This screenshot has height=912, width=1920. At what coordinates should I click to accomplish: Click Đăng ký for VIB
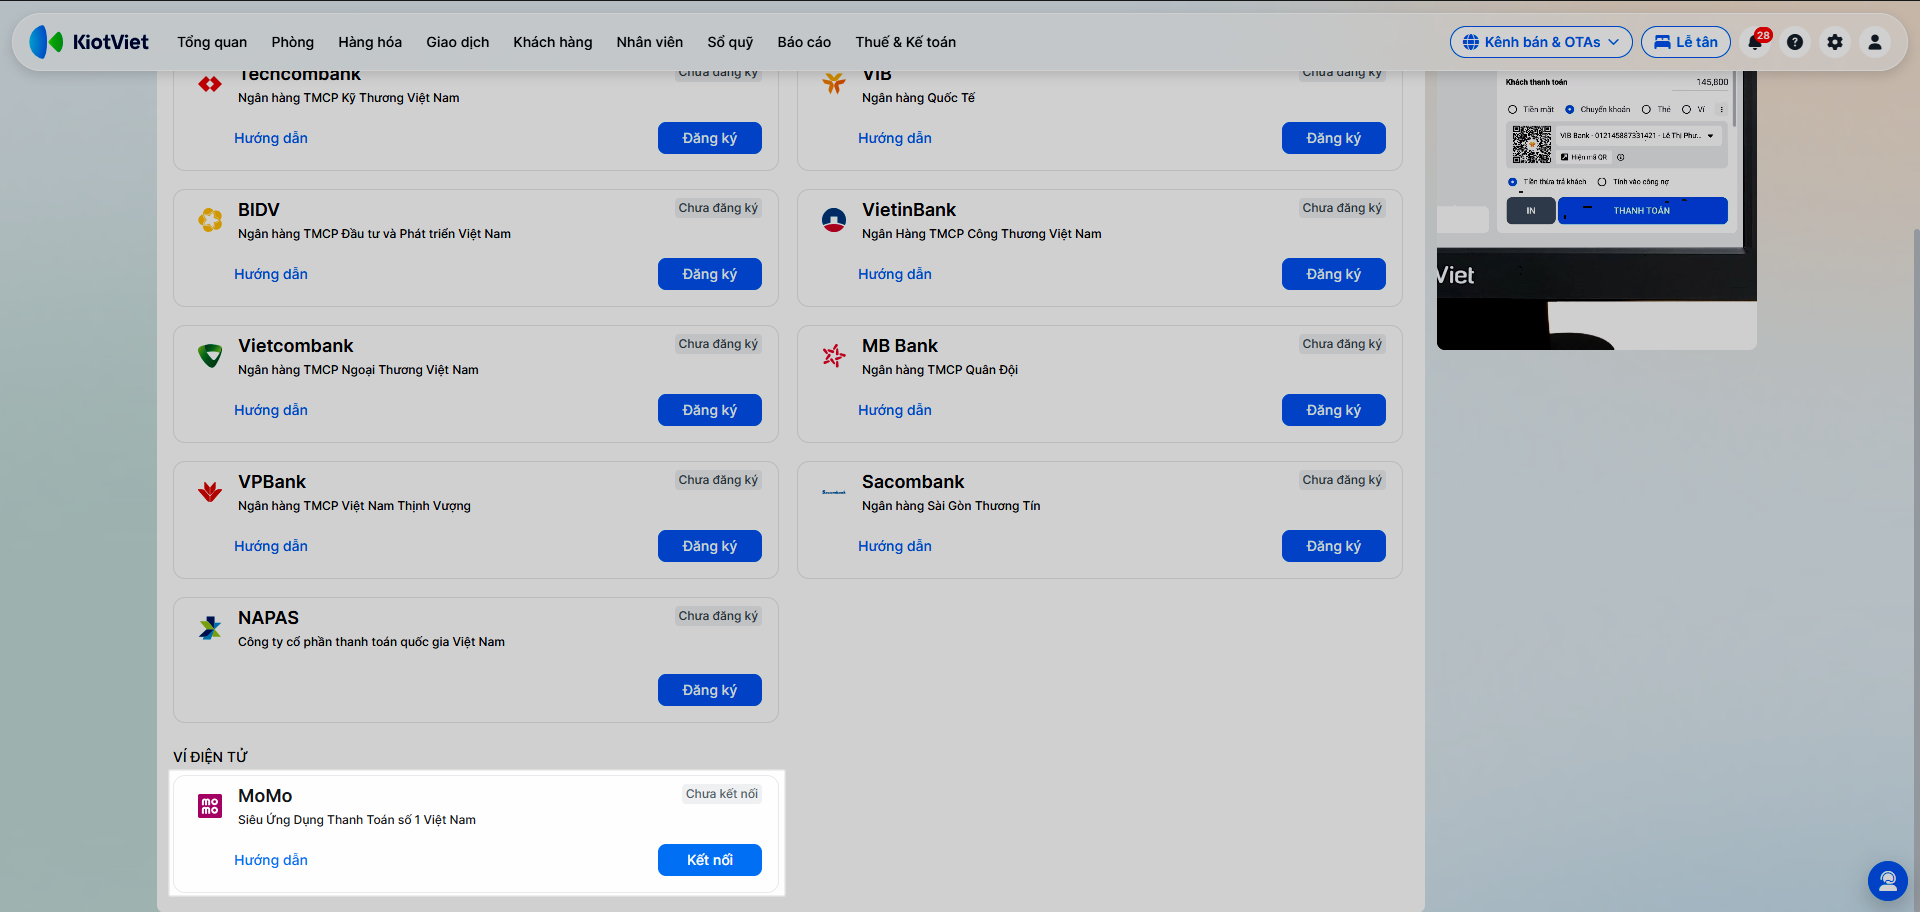pyautogui.click(x=1334, y=138)
